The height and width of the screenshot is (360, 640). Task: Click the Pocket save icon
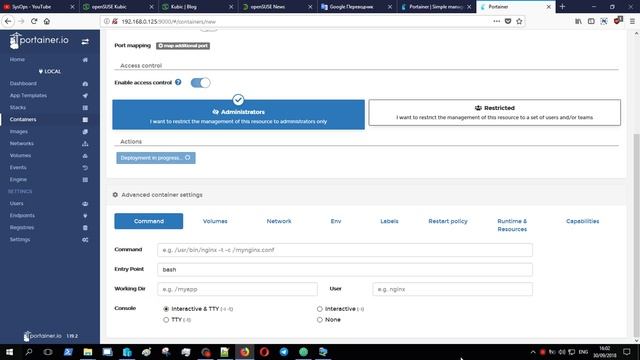[x=508, y=21]
